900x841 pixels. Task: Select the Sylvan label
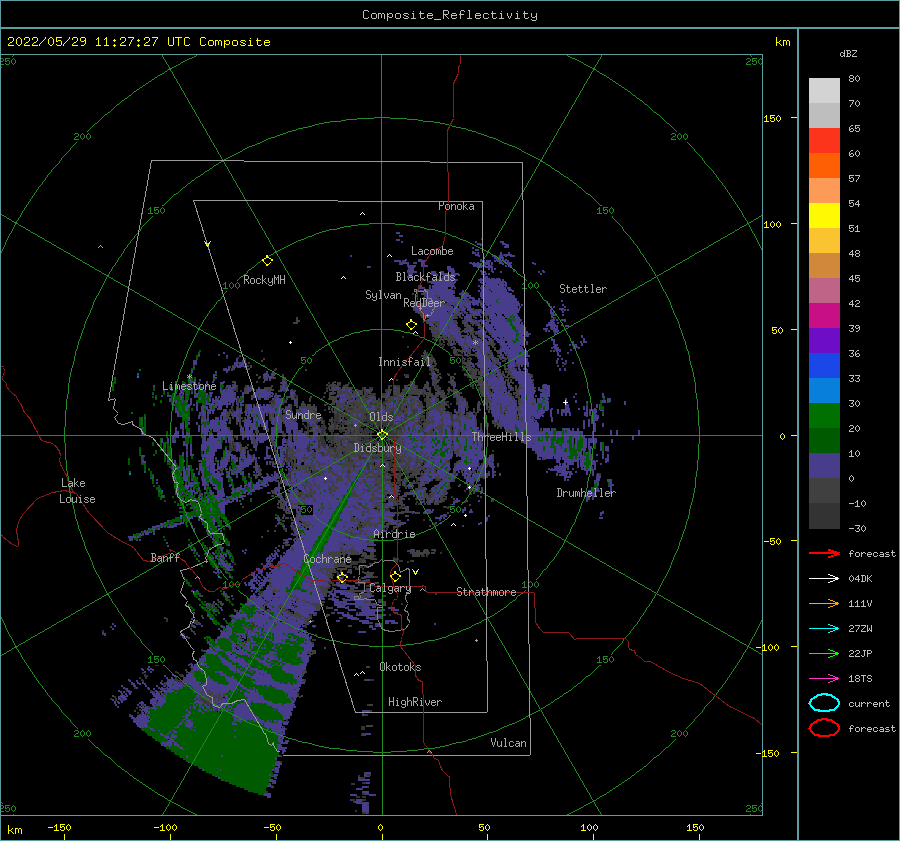point(383,295)
